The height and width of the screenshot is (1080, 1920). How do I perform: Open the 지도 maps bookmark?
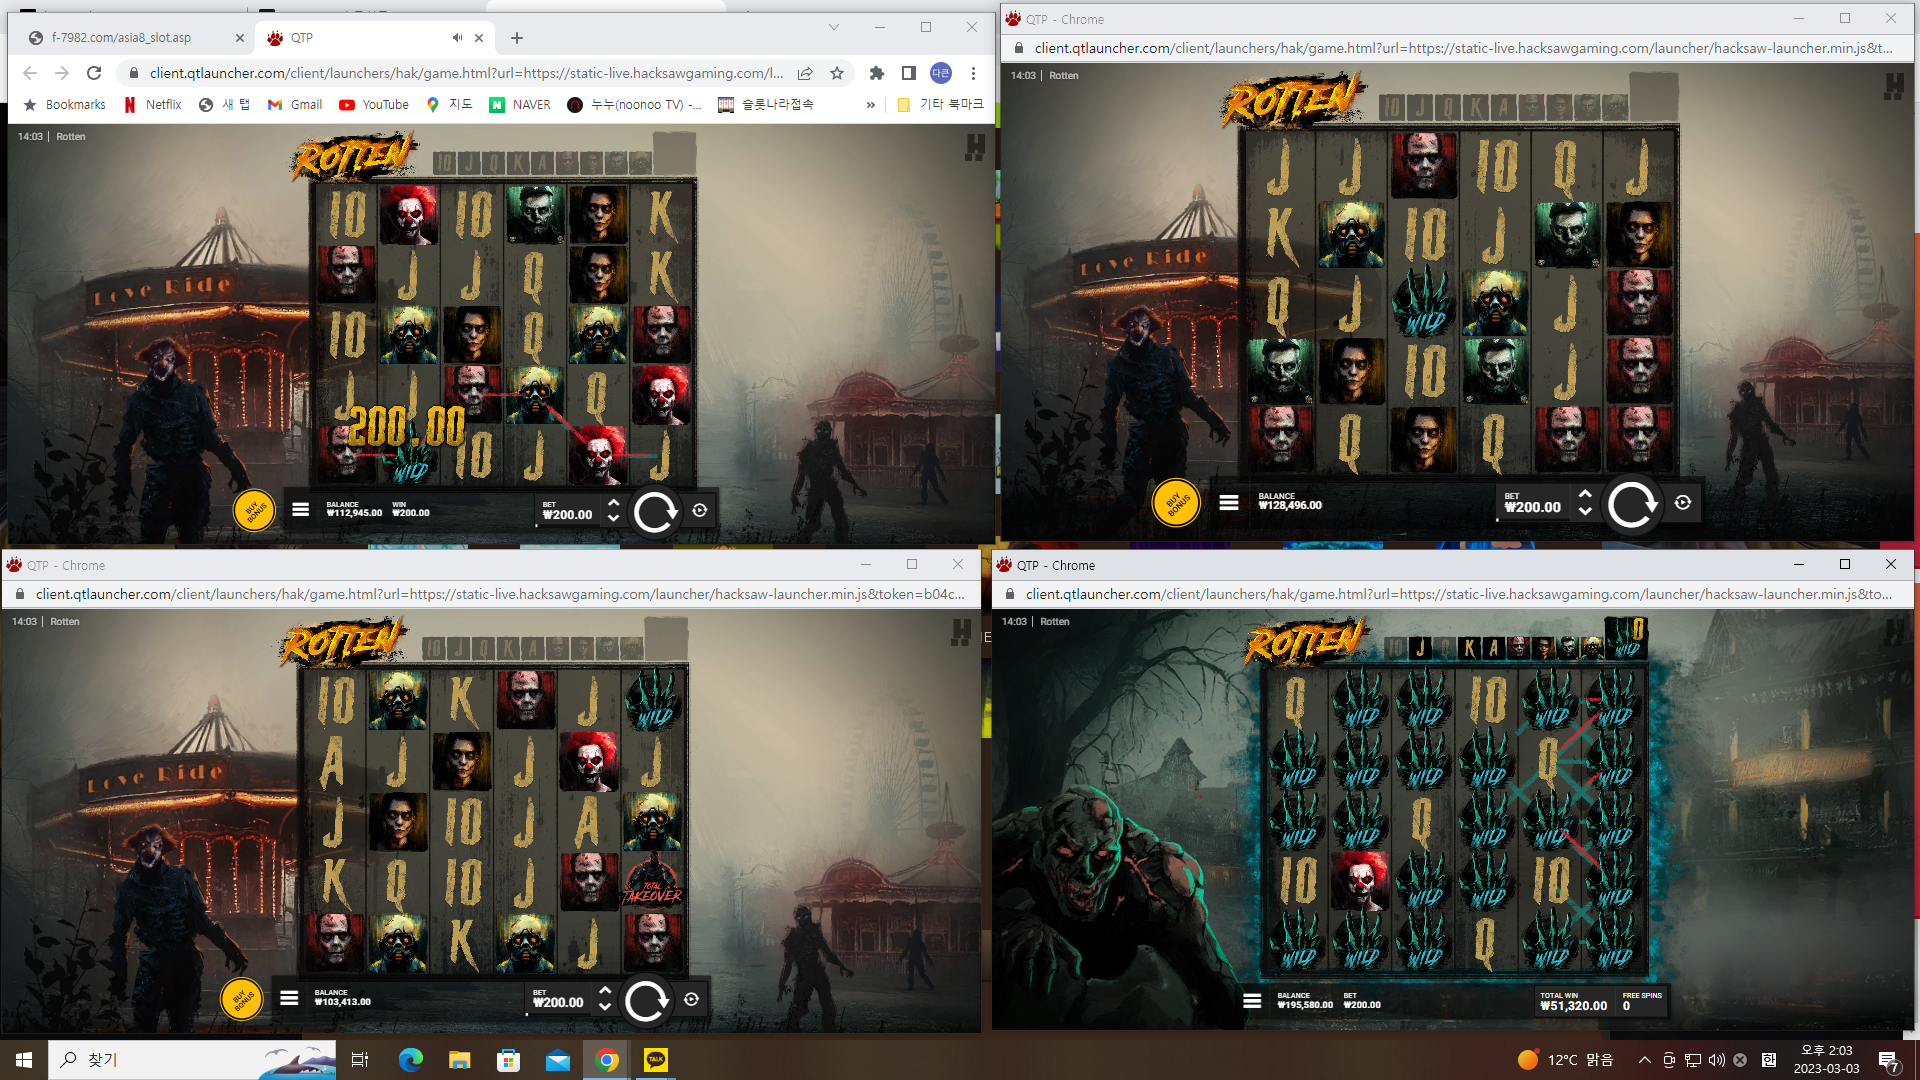pyautogui.click(x=449, y=105)
